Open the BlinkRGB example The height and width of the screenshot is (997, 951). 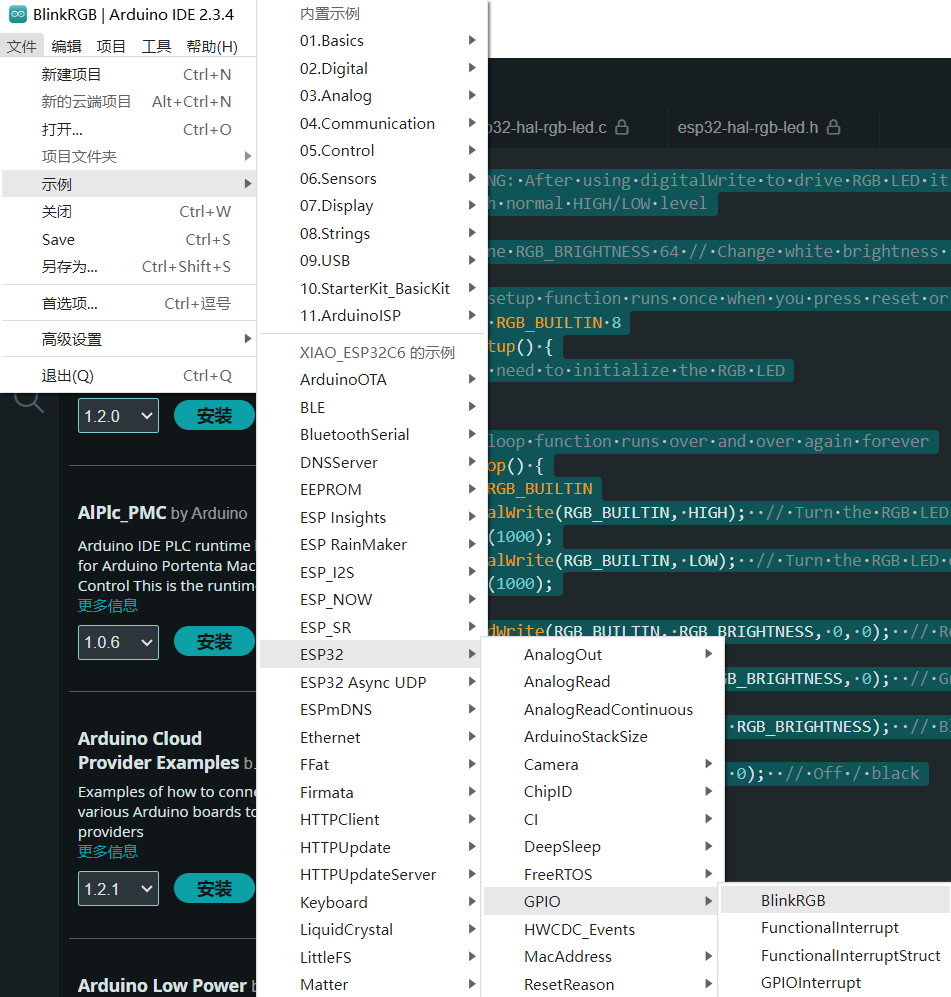[836, 900]
